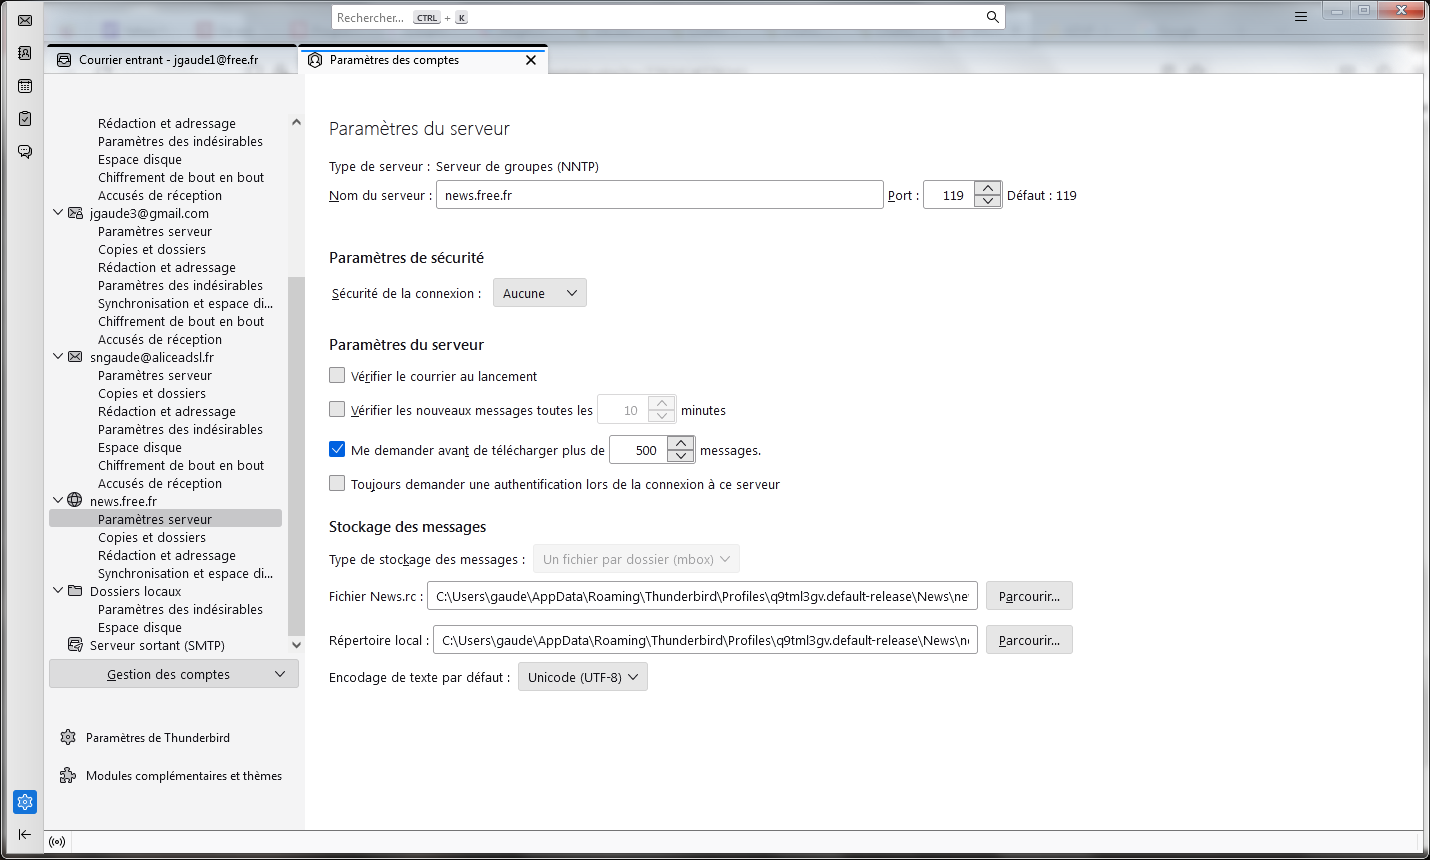
Task: Click the Paramètres de Thunderbird gear icon
Action: (68, 737)
